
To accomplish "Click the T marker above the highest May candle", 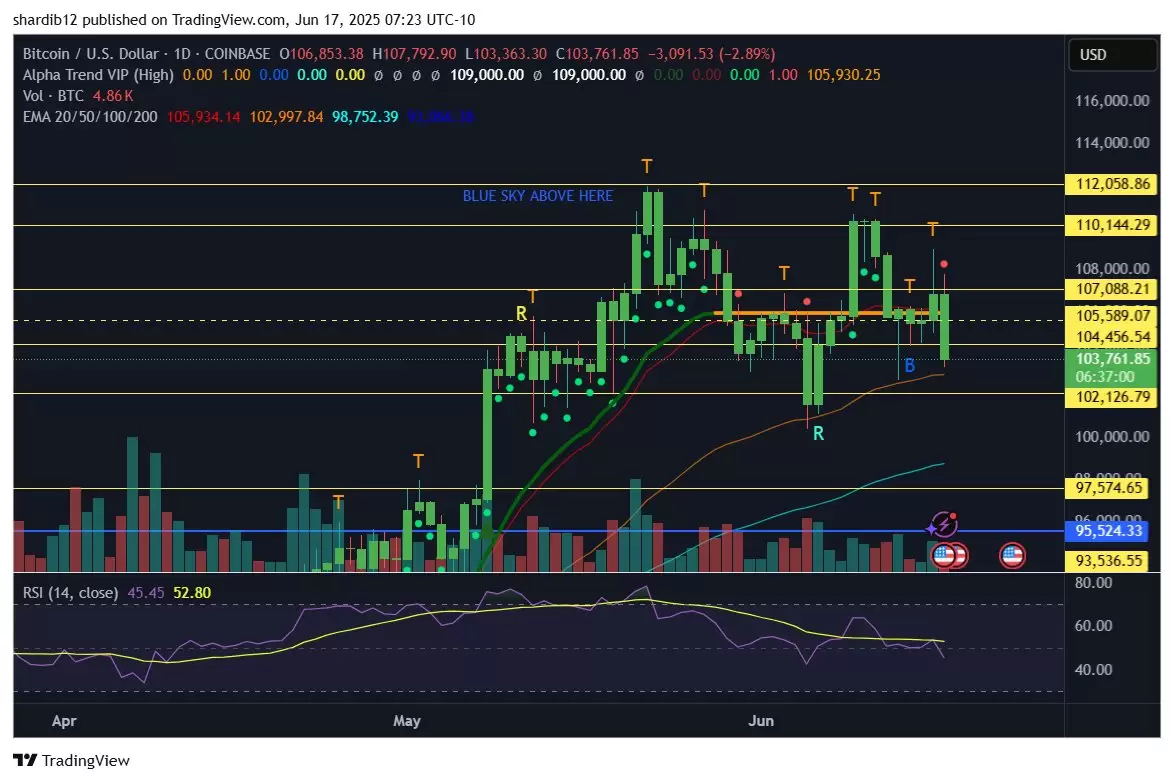I will tap(647, 166).
